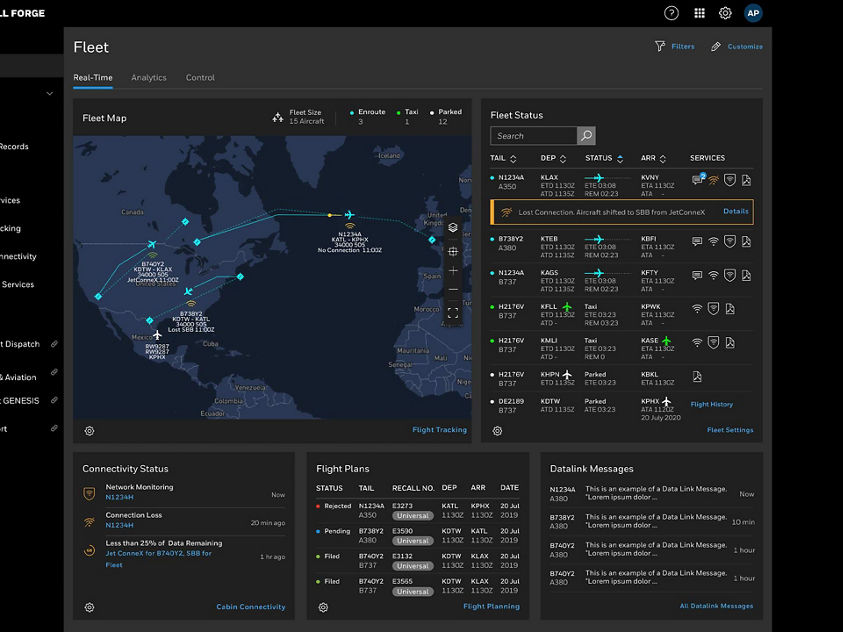Open All Datalink Messages link
The width and height of the screenshot is (843, 632).
(x=716, y=606)
